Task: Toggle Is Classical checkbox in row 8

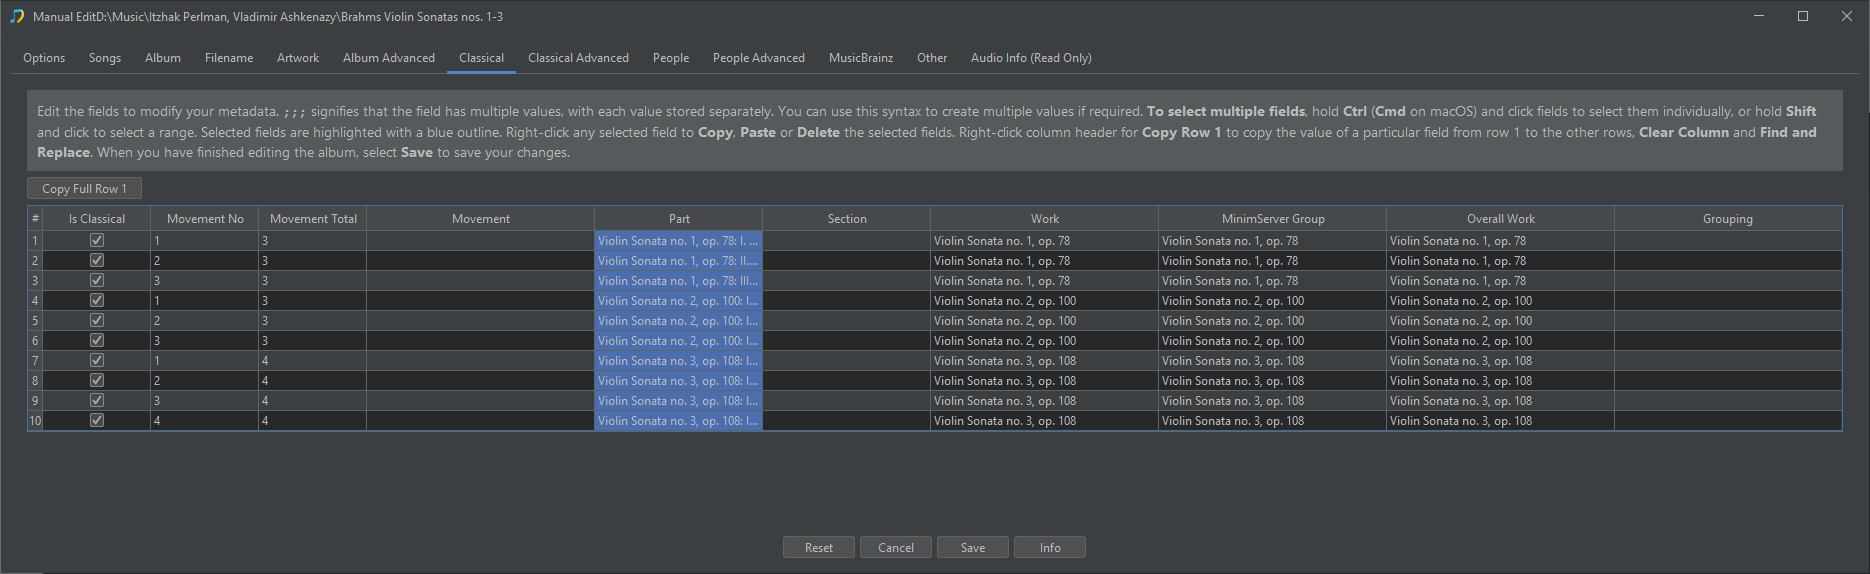Action: coord(97,380)
